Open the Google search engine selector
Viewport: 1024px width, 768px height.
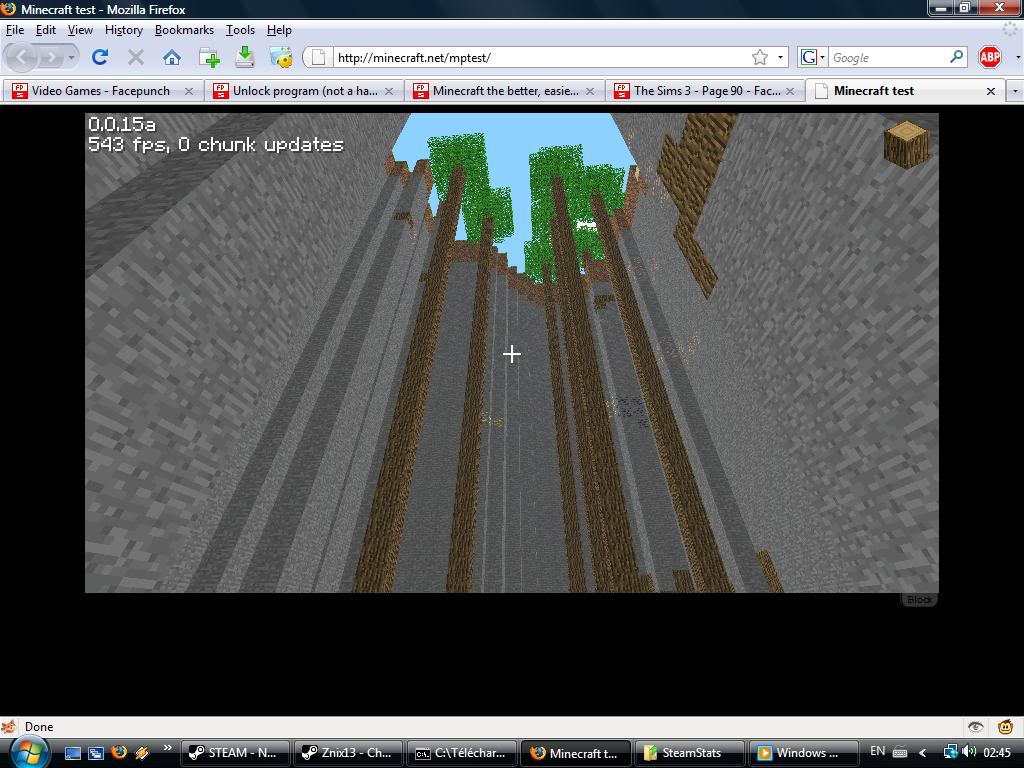point(812,57)
